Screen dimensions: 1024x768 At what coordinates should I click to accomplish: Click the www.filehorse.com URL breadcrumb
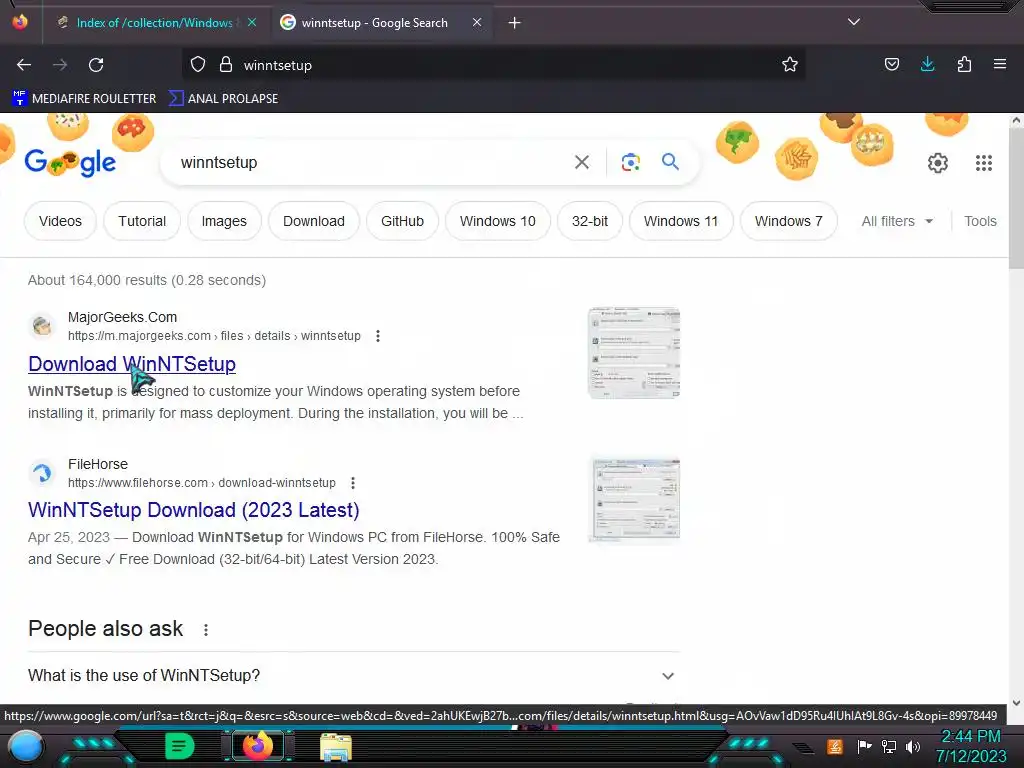[202, 483]
